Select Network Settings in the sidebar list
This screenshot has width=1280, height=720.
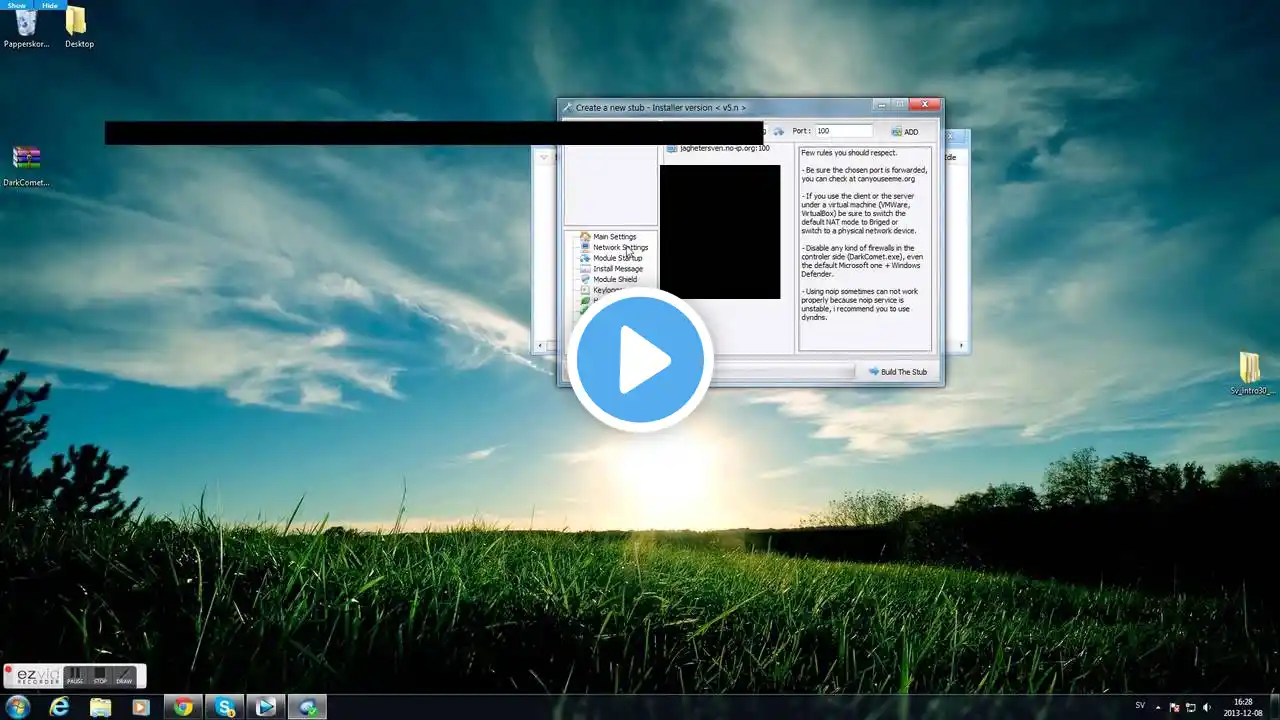620,248
